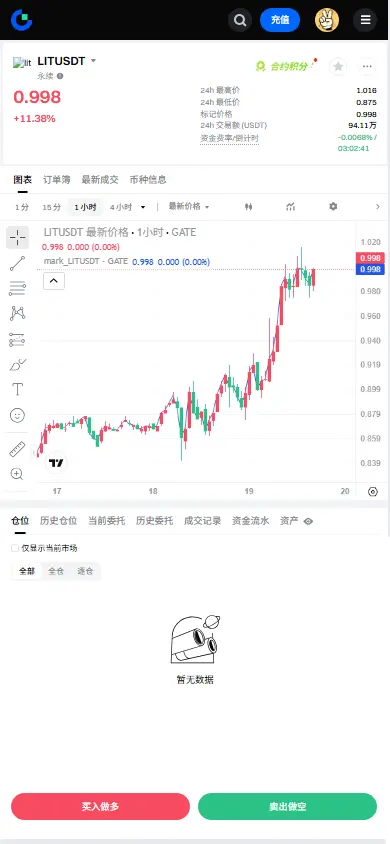The height and width of the screenshot is (844, 390).
Task: Toggle asset visibility eye icon
Action: coord(308,521)
